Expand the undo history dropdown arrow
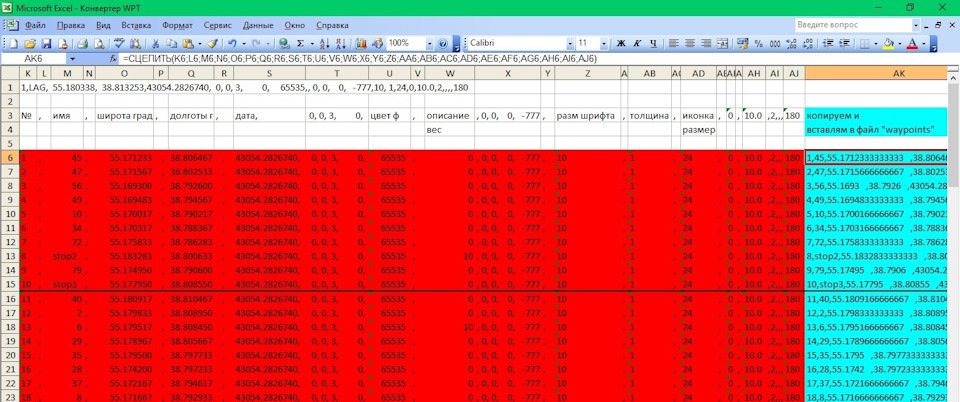Image resolution: width=960 pixels, height=402 pixels. coord(244,44)
